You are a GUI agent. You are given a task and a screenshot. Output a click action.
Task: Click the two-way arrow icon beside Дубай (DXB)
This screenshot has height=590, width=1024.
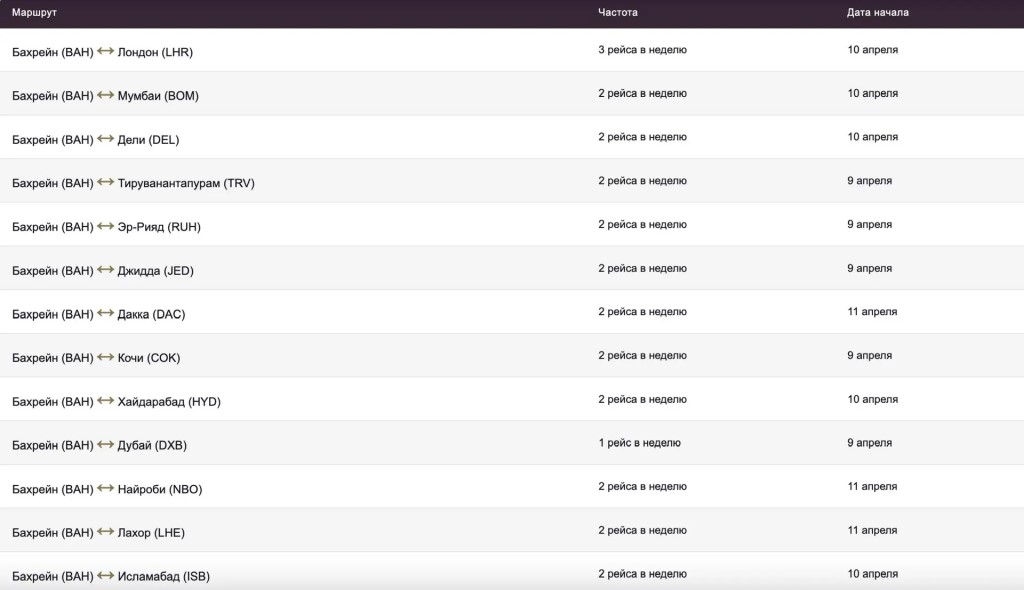(x=105, y=445)
